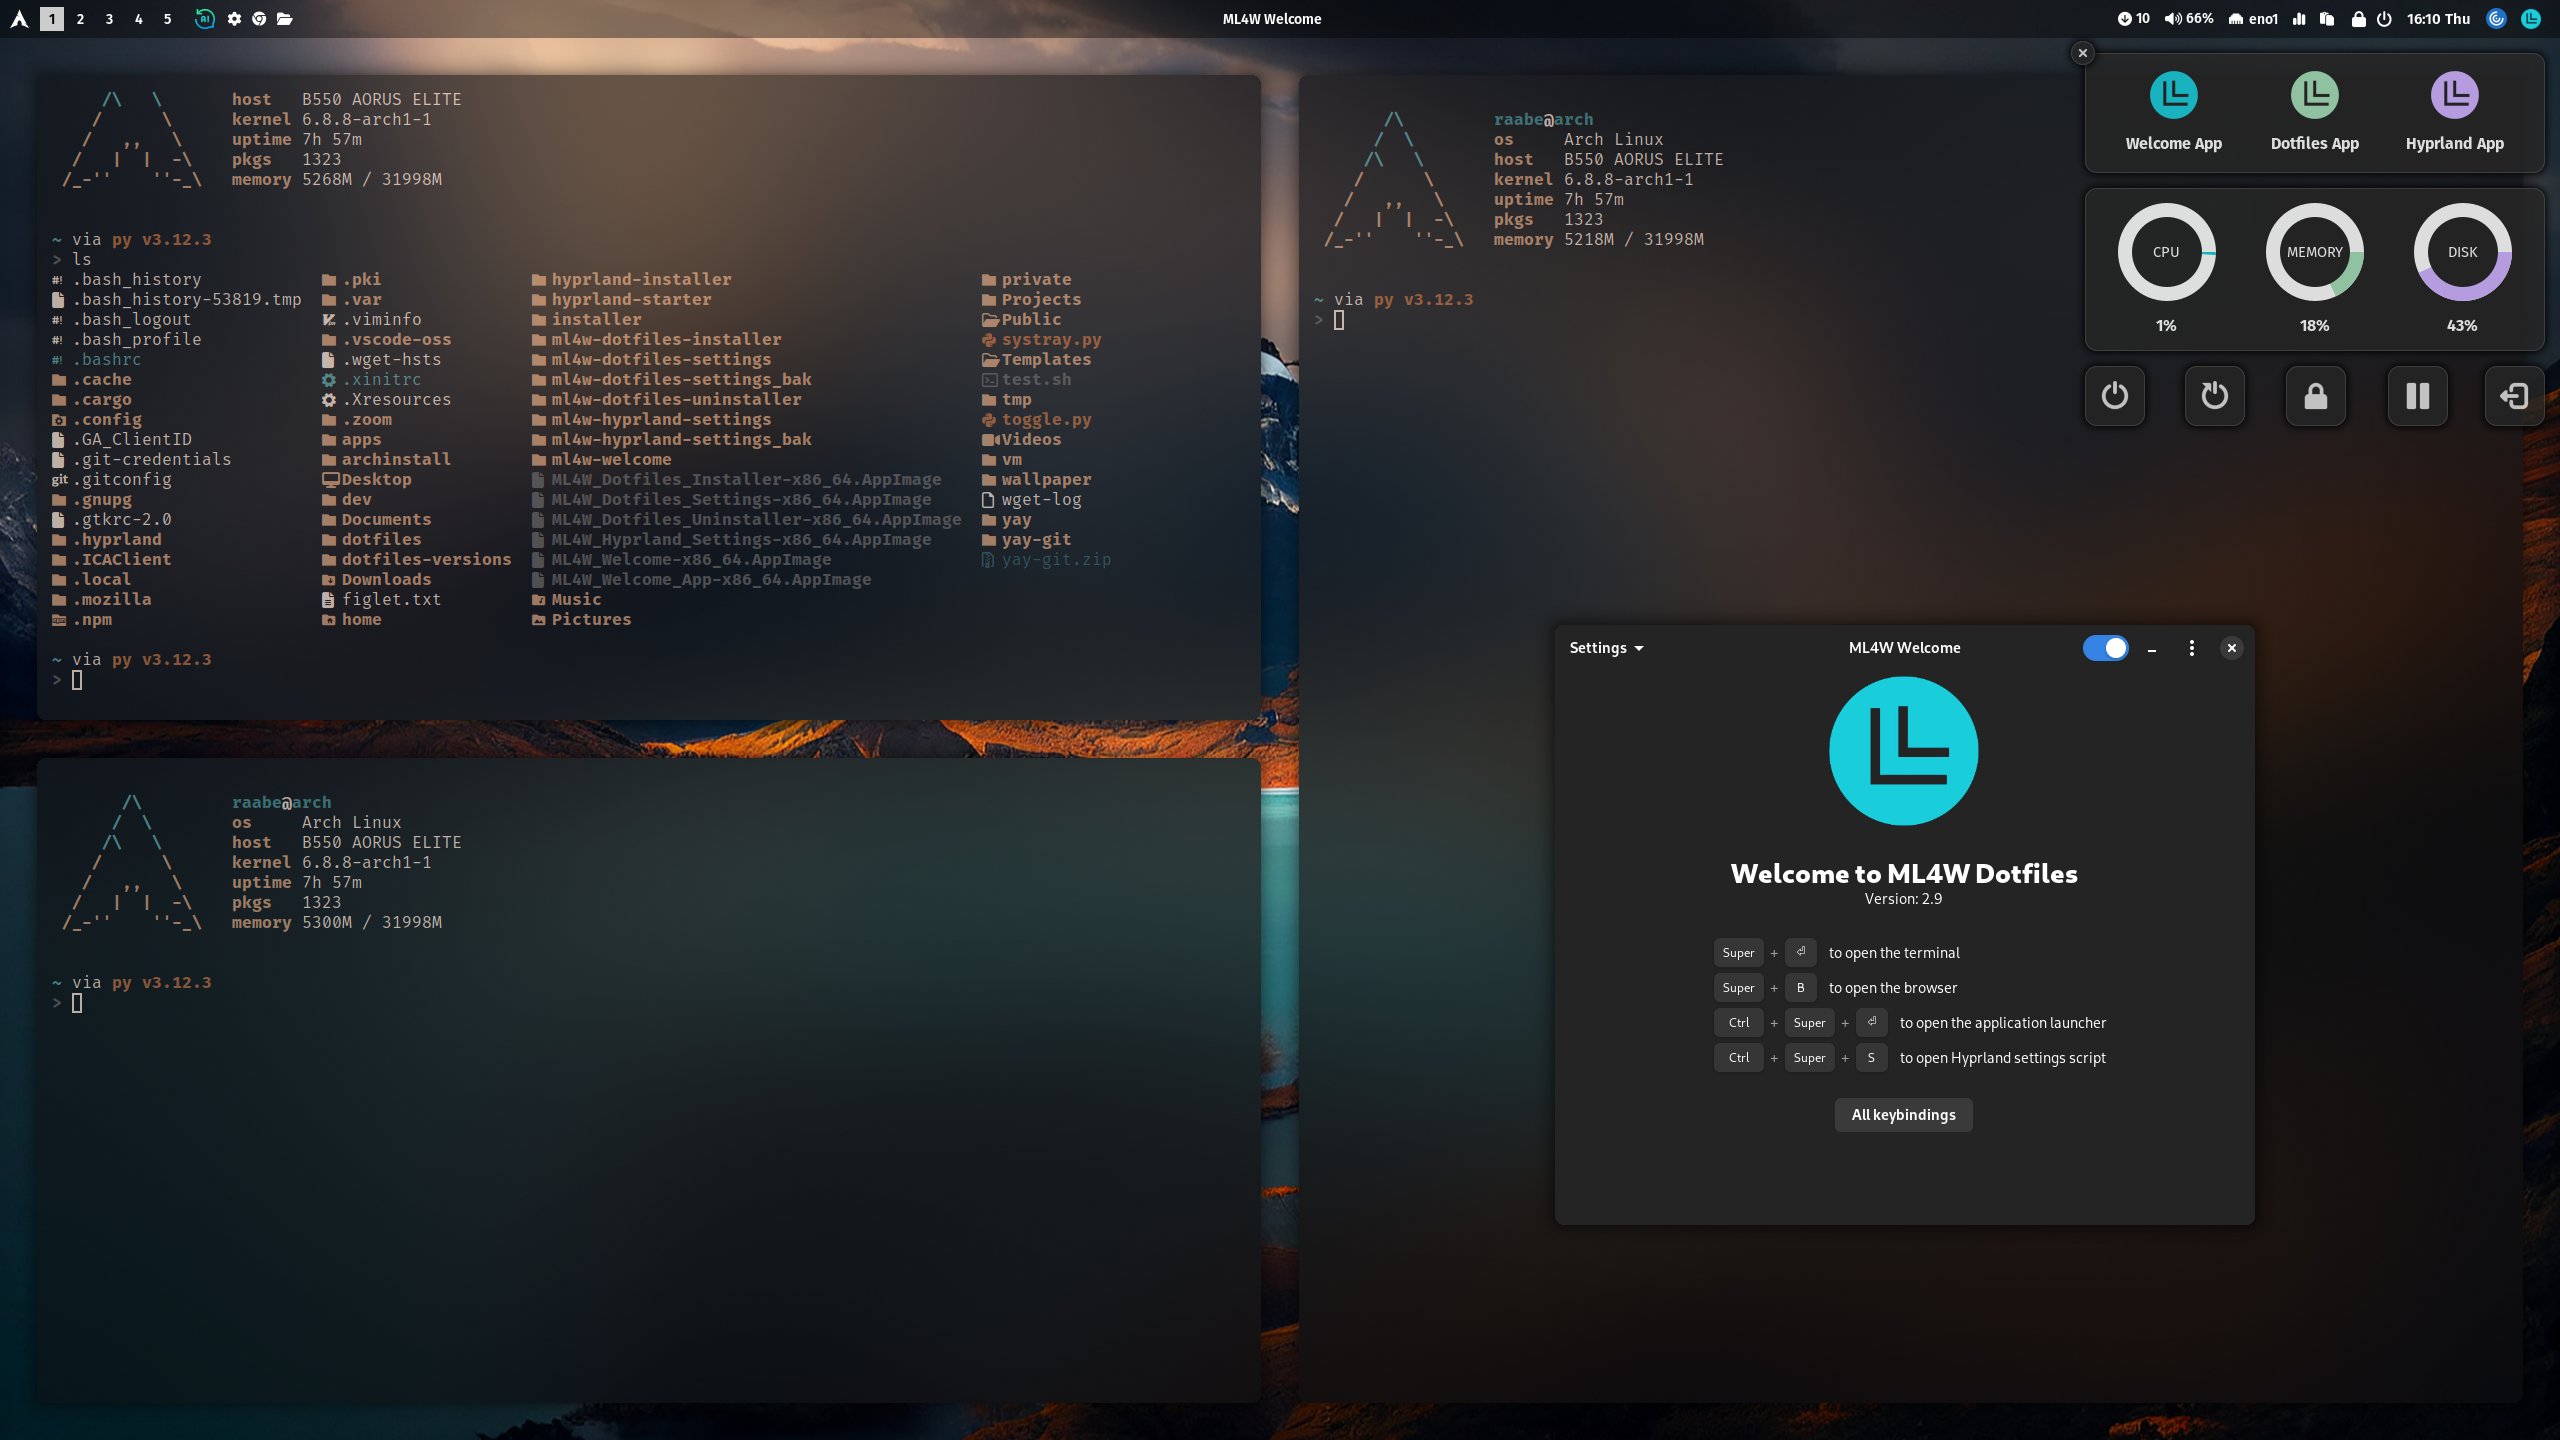Click the ML4W logo icon in the system tray
2560x1440 pixels.
pyautogui.click(x=2530, y=18)
